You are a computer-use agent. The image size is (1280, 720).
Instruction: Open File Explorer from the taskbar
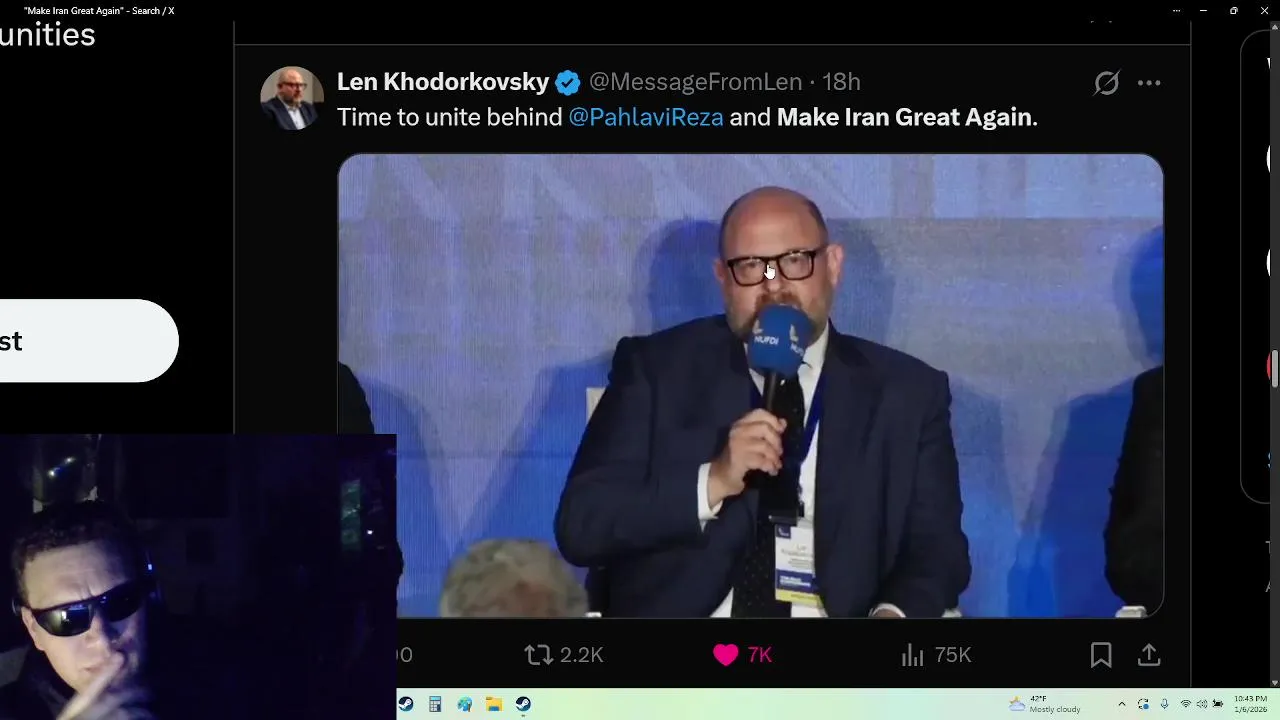point(494,704)
